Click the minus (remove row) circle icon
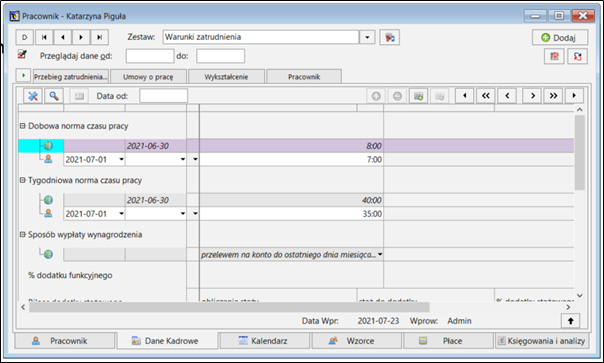 coord(398,96)
